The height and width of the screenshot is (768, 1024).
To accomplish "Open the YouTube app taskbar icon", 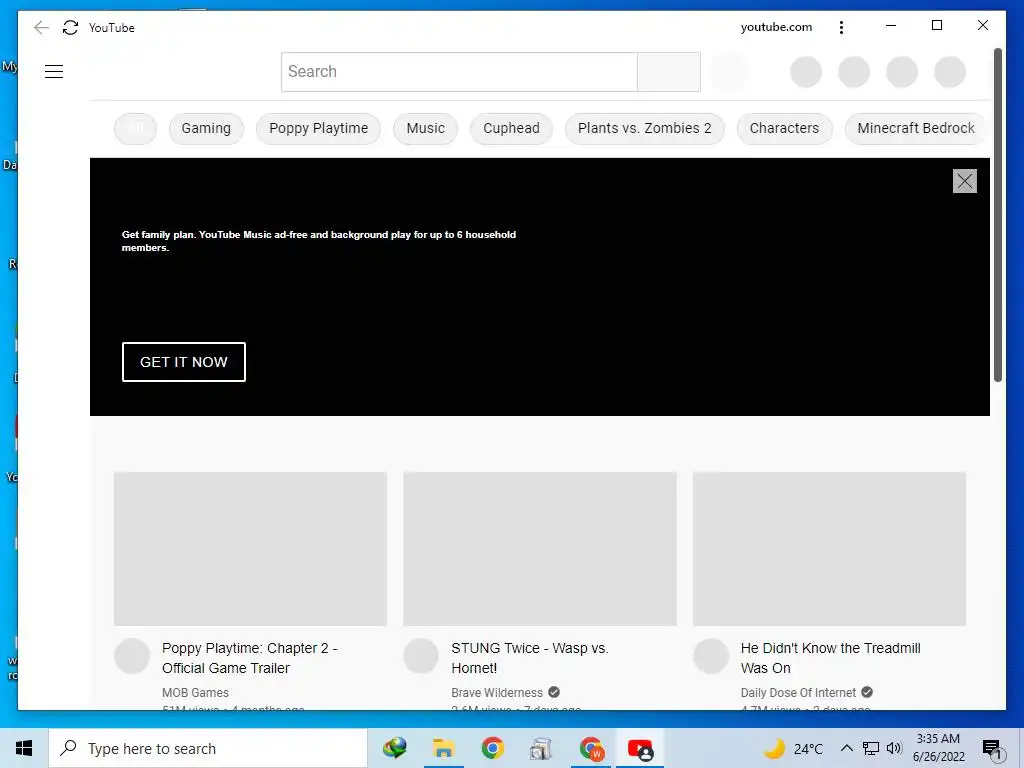I will tap(640, 748).
